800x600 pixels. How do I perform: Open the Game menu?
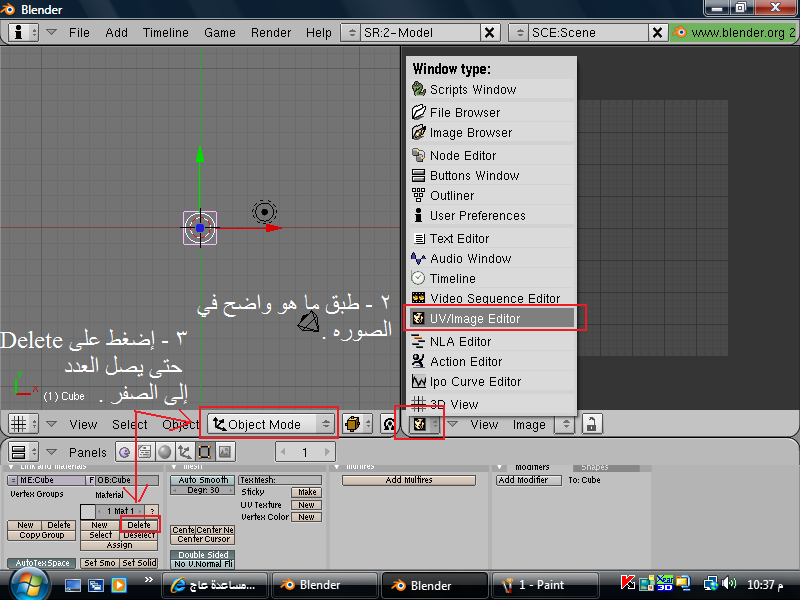coord(220,33)
